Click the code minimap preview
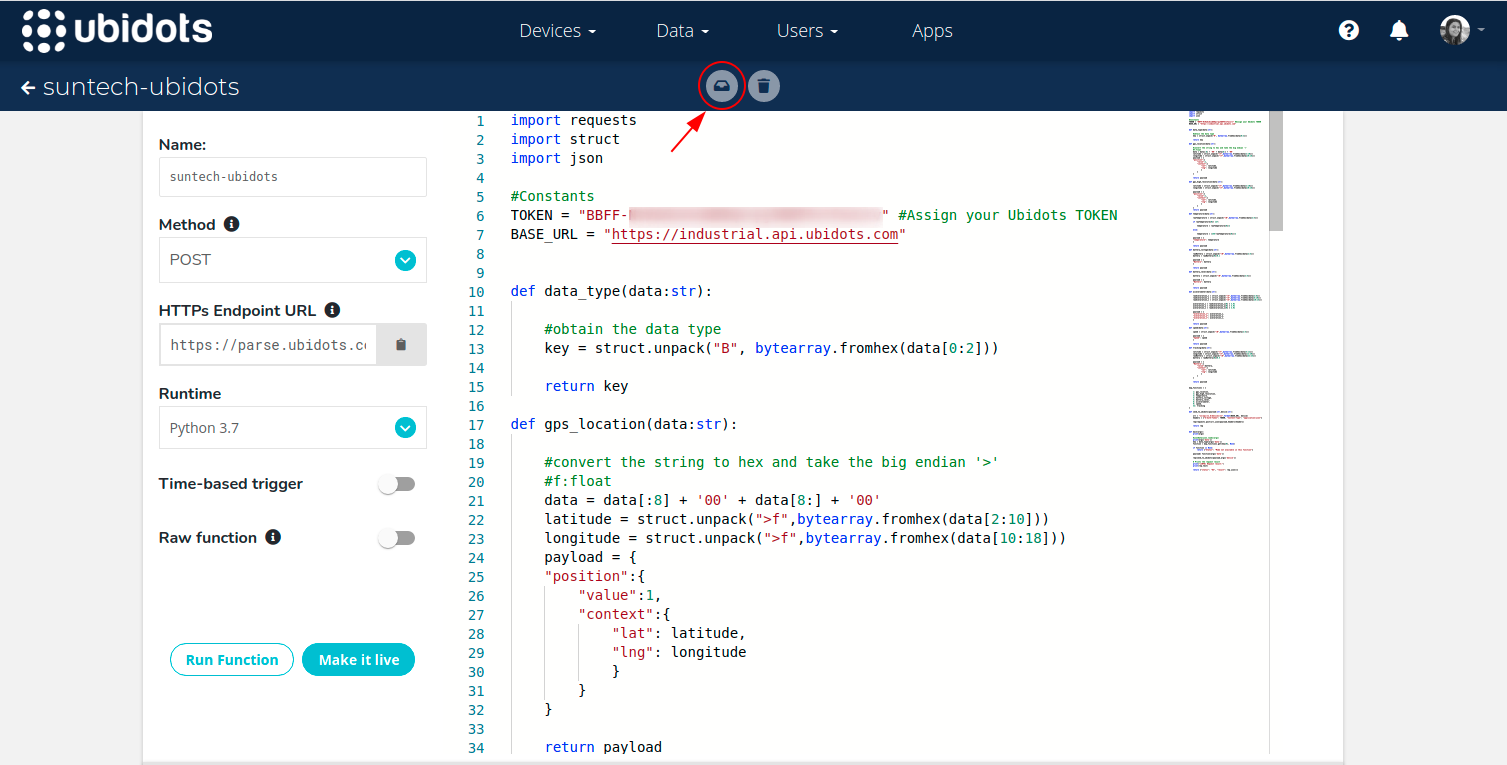The height and width of the screenshot is (765, 1507). (1226, 290)
